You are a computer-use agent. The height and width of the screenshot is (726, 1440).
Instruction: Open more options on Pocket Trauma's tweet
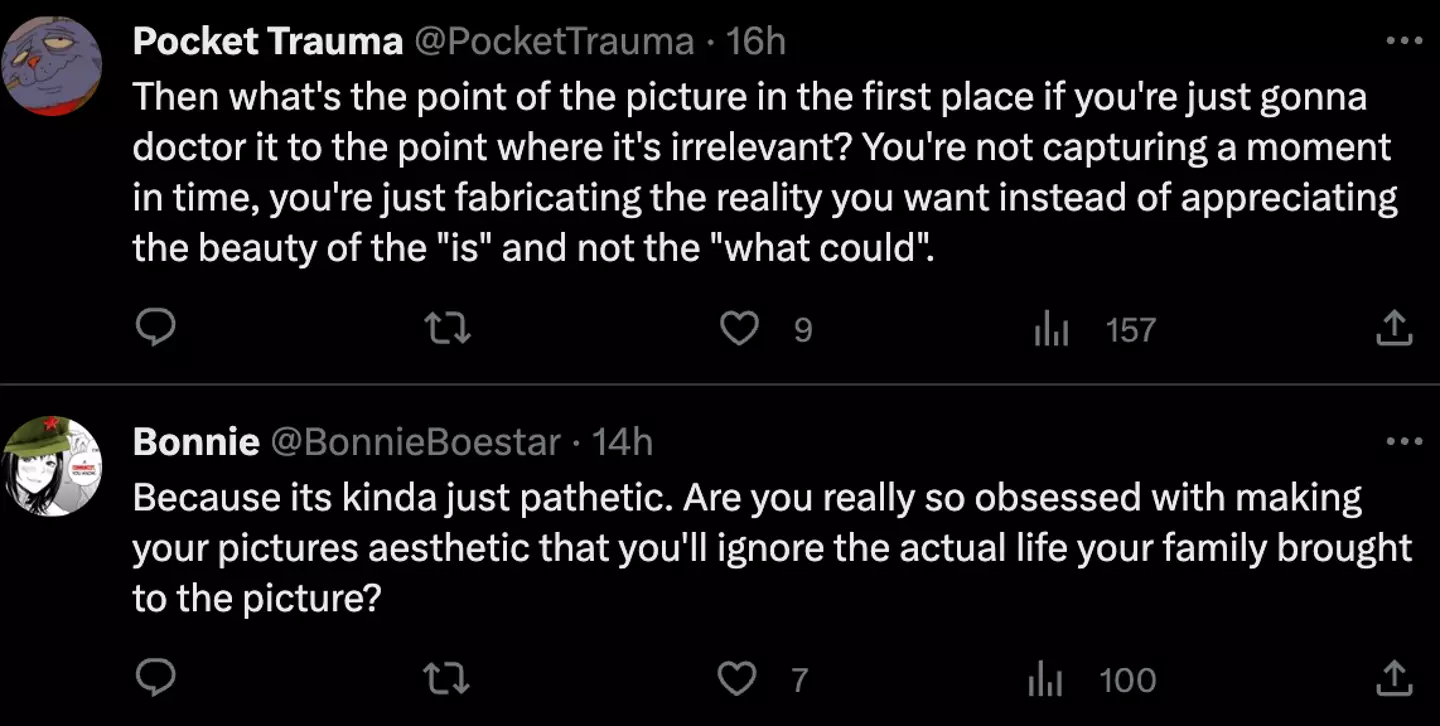tap(1403, 41)
